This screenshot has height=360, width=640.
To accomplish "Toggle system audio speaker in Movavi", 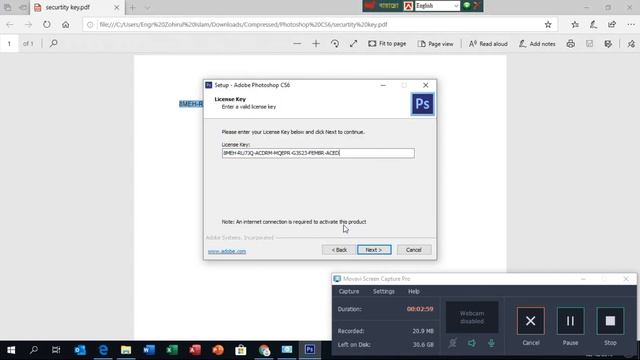I will 472,343.
